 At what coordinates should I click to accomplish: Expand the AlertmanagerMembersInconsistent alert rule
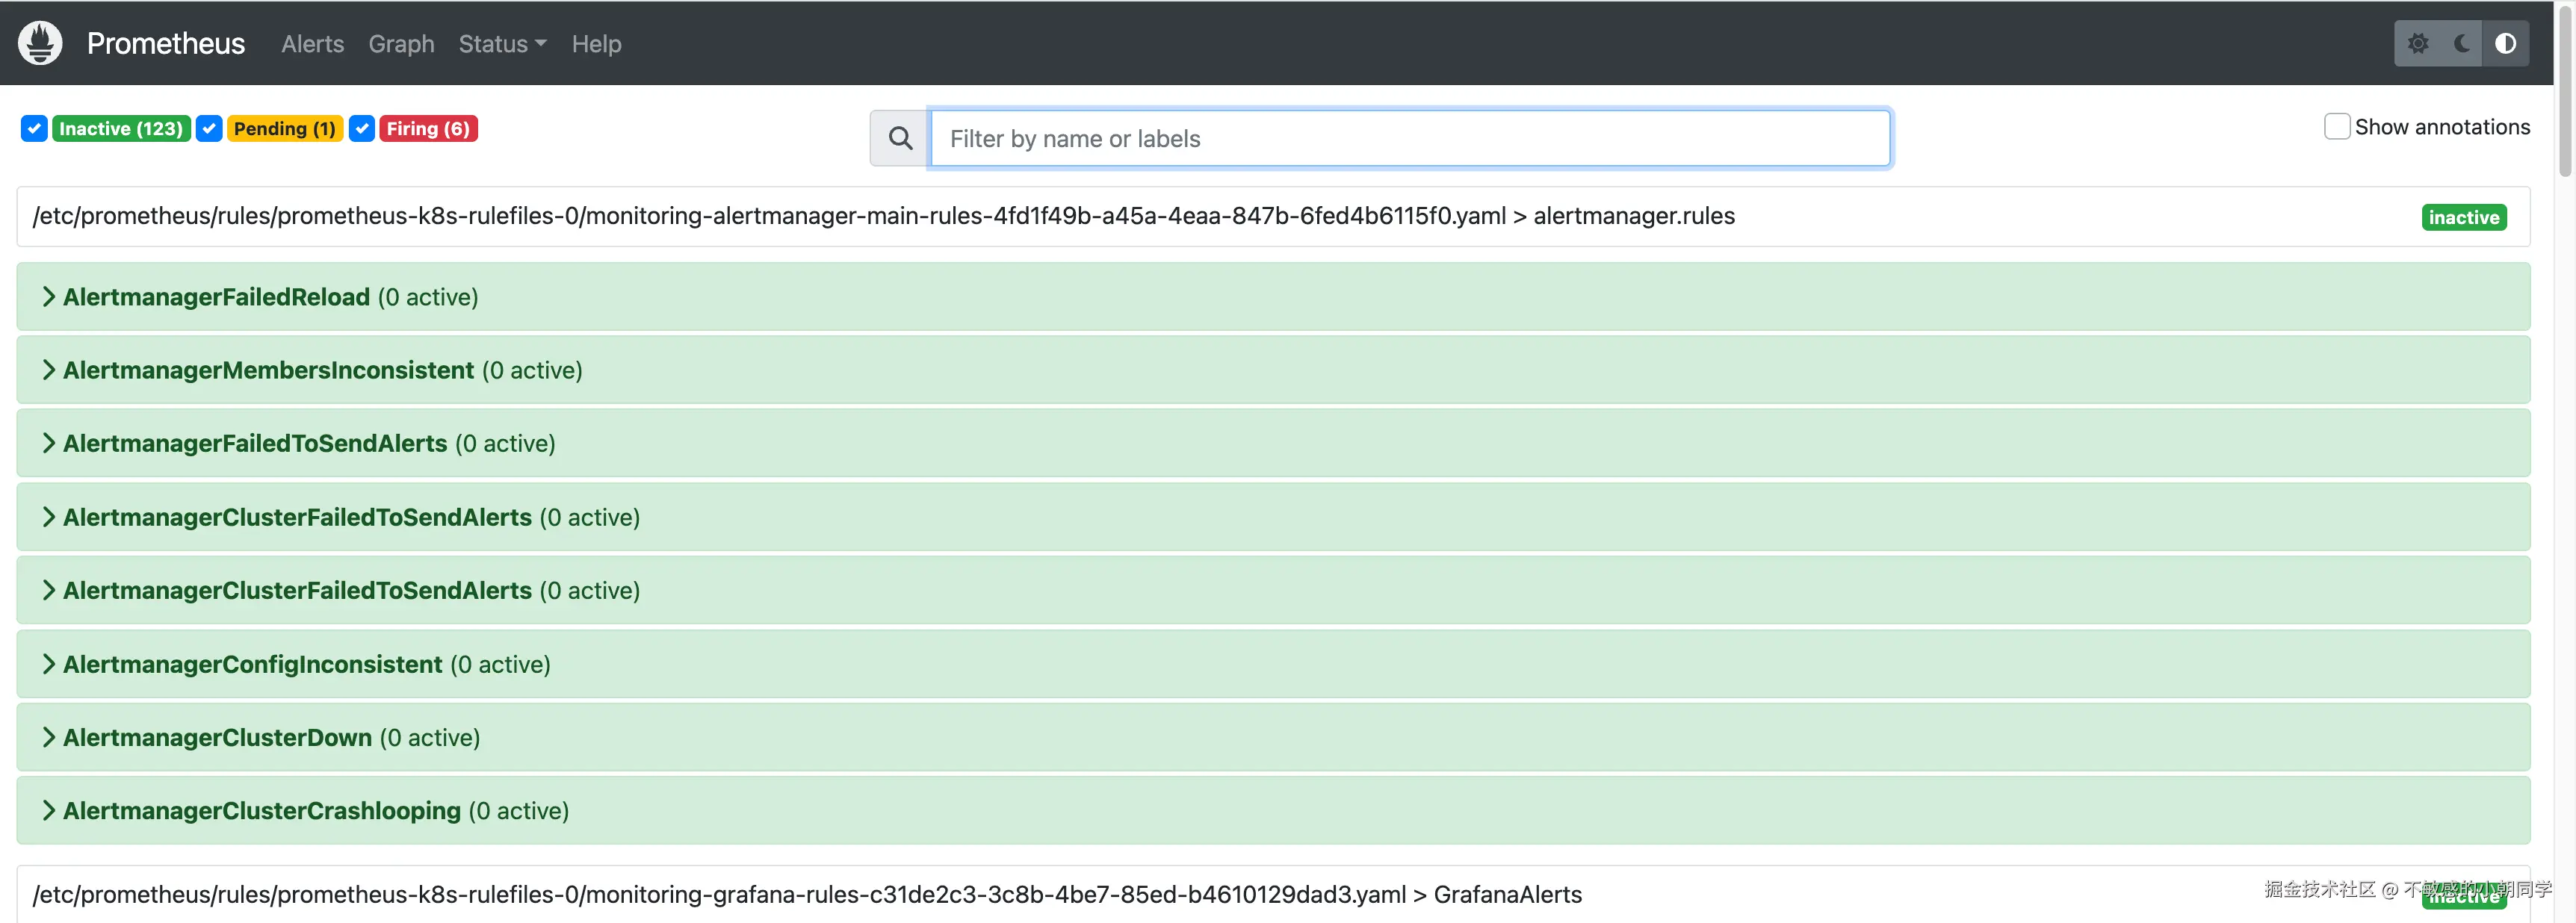point(268,370)
